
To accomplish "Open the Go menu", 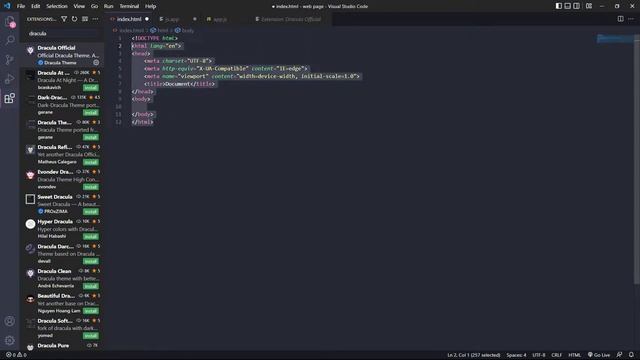I will click(94, 6).
